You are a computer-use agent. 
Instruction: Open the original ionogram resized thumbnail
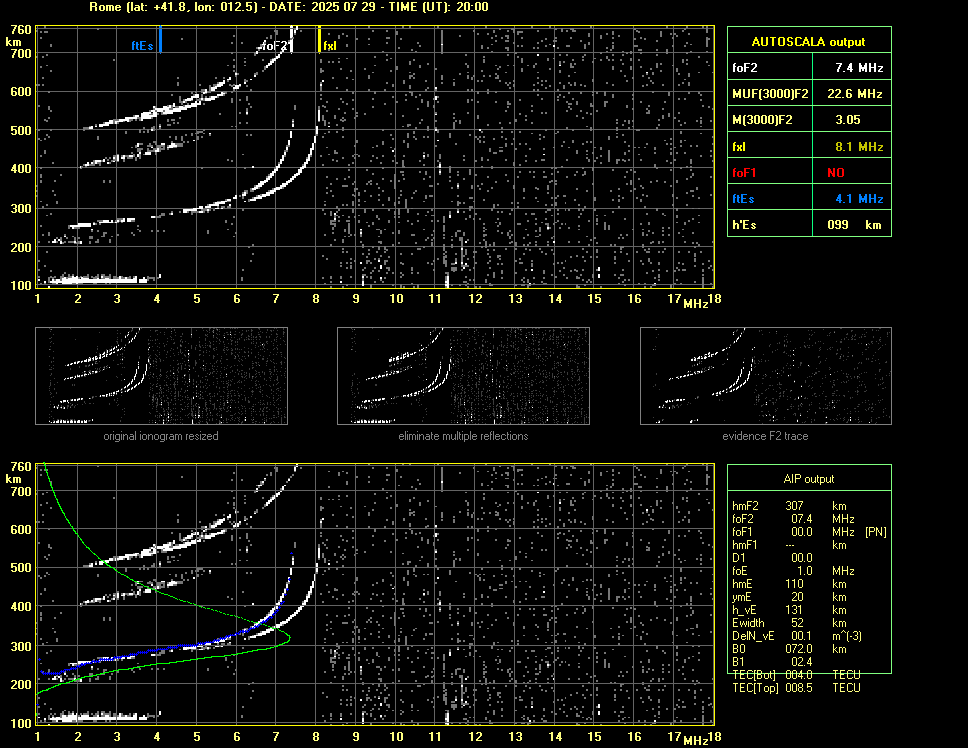(161, 376)
